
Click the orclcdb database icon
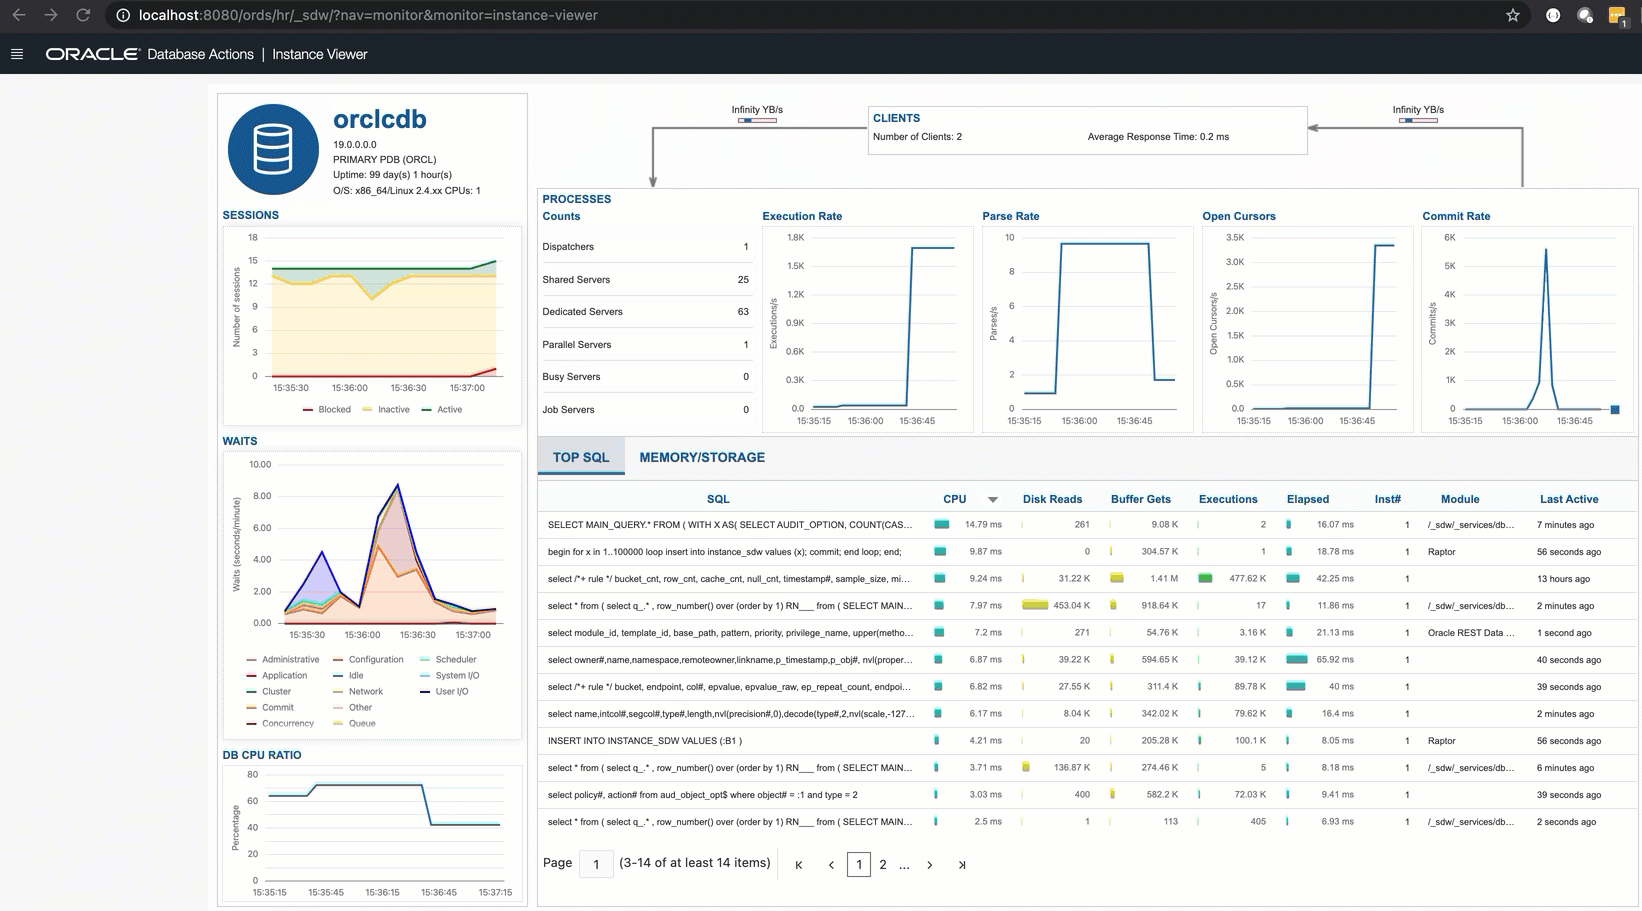tap(273, 150)
